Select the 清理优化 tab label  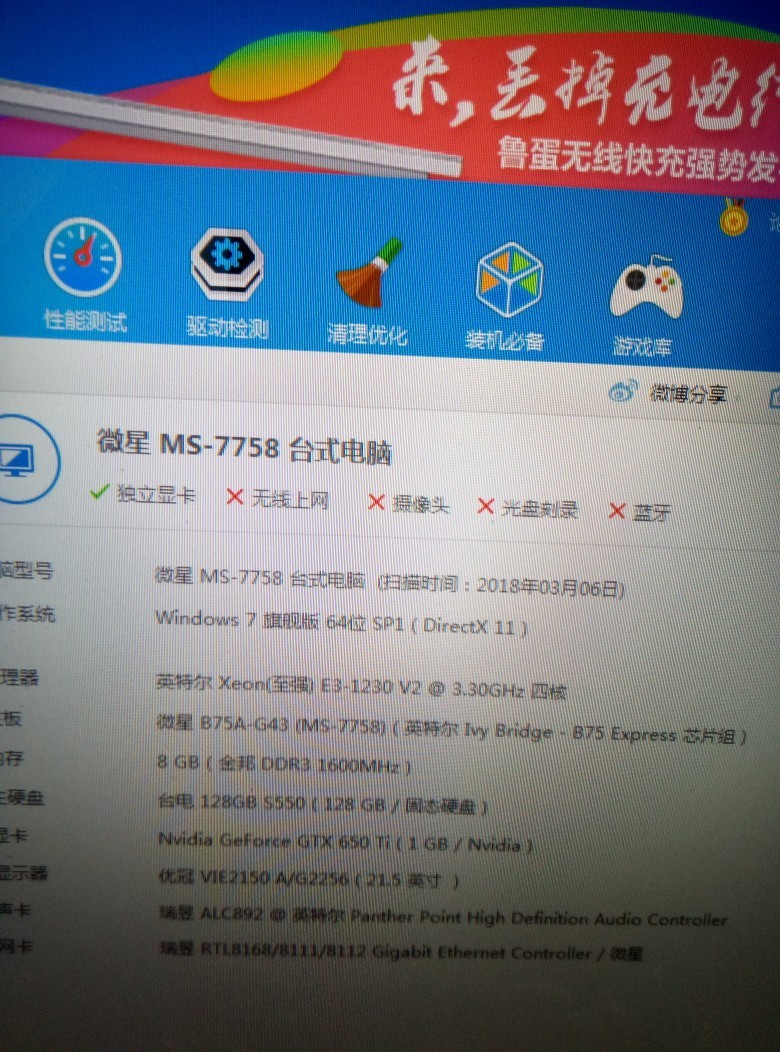tap(367, 334)
